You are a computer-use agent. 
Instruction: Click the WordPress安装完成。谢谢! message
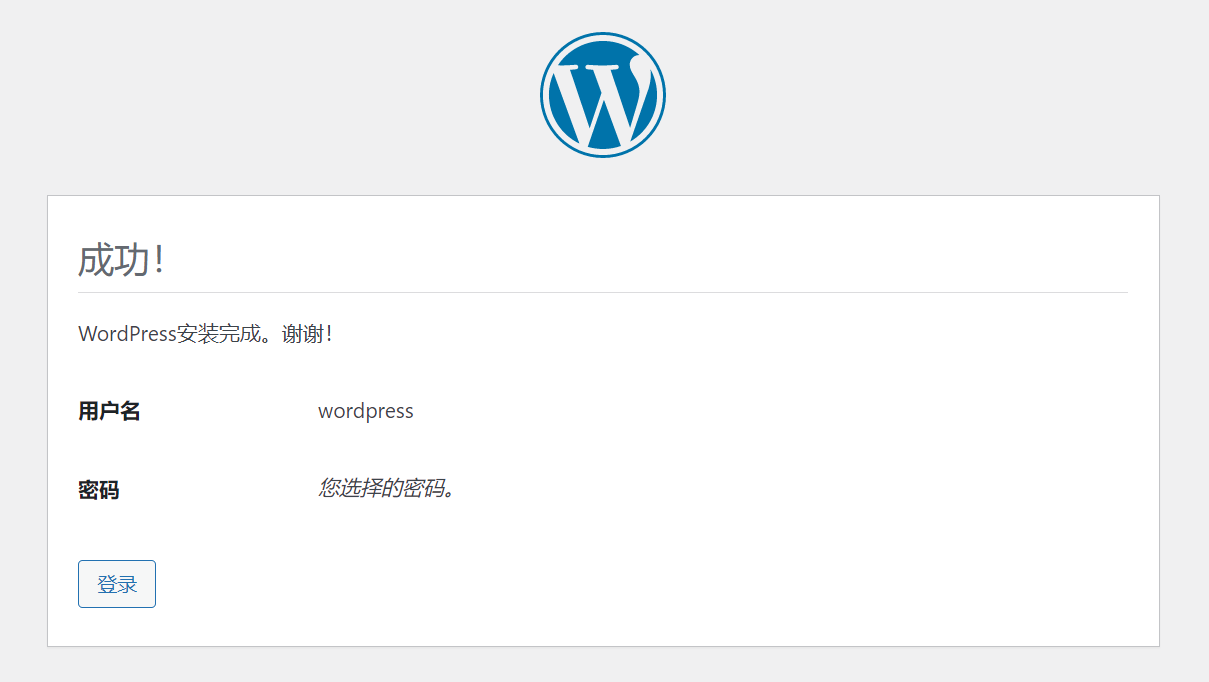pyautogui.click(x=207, y=334)
